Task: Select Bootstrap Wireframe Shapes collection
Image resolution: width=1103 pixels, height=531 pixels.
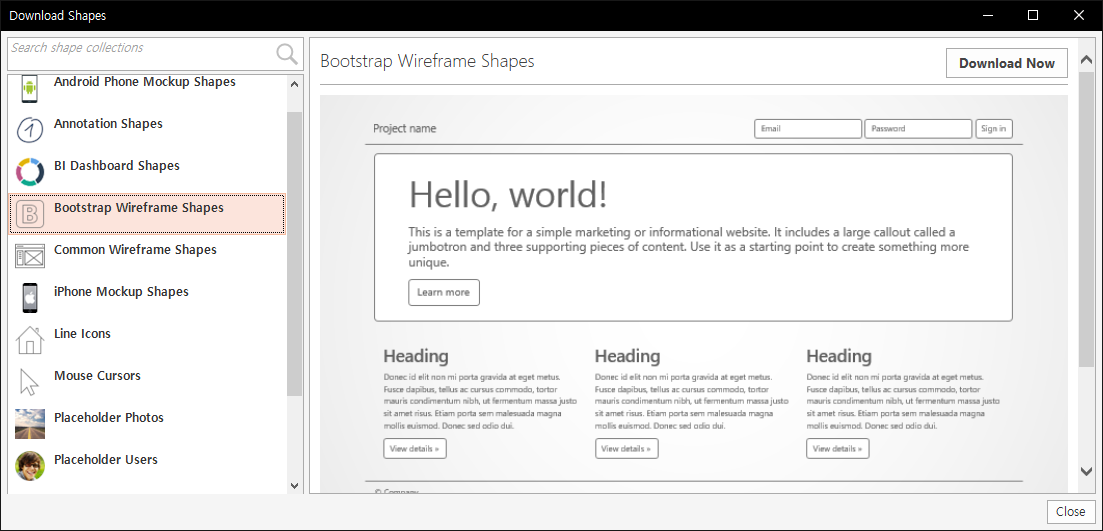Action: pos(147,214)
